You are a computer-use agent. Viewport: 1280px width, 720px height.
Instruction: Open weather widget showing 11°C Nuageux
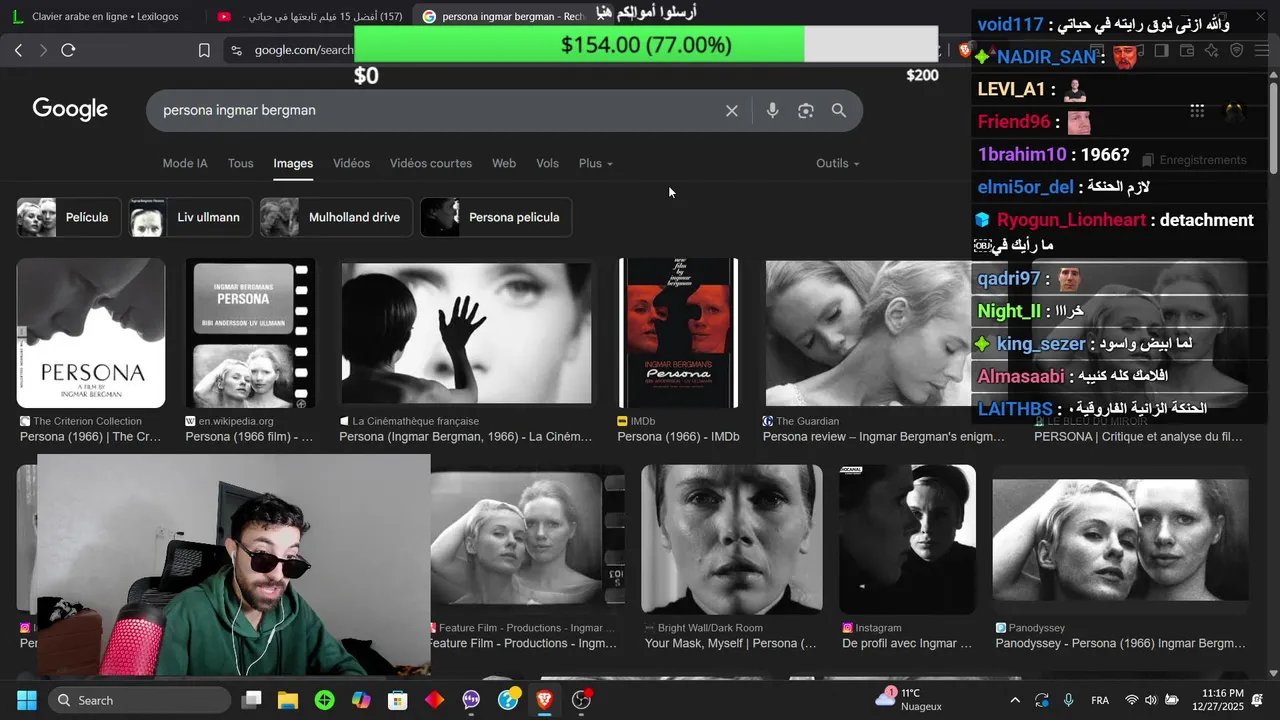[909, 700]
